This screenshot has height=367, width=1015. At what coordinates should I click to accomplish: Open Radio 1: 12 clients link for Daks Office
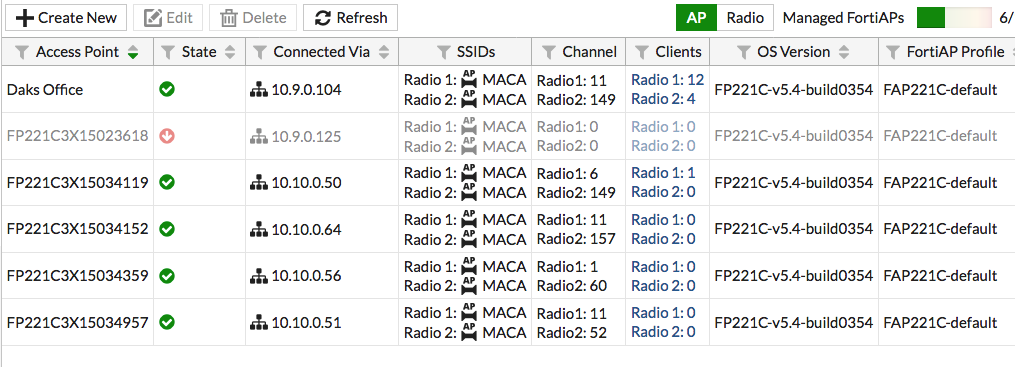tap(667, 80)
